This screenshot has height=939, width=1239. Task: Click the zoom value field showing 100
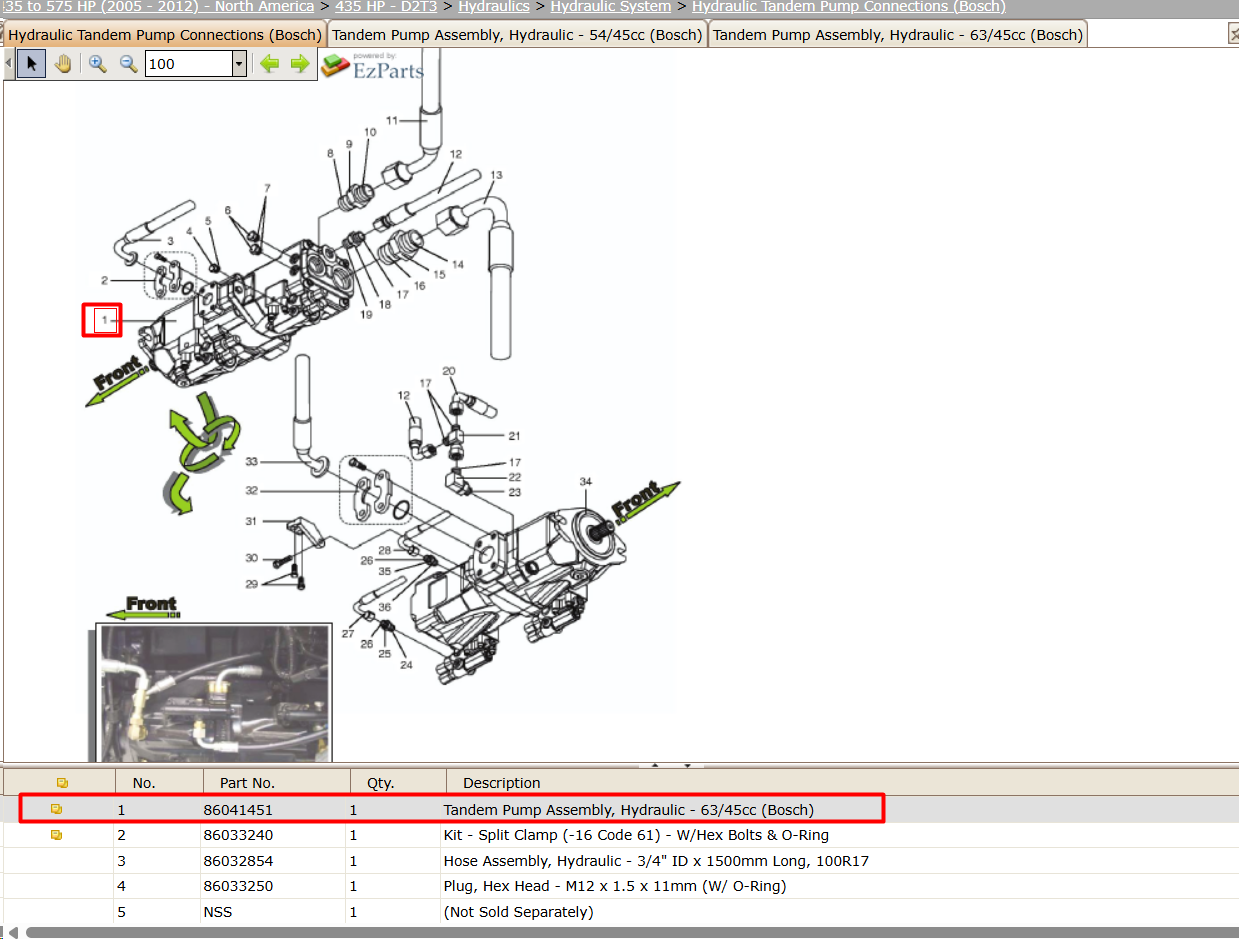coord(189,64)
